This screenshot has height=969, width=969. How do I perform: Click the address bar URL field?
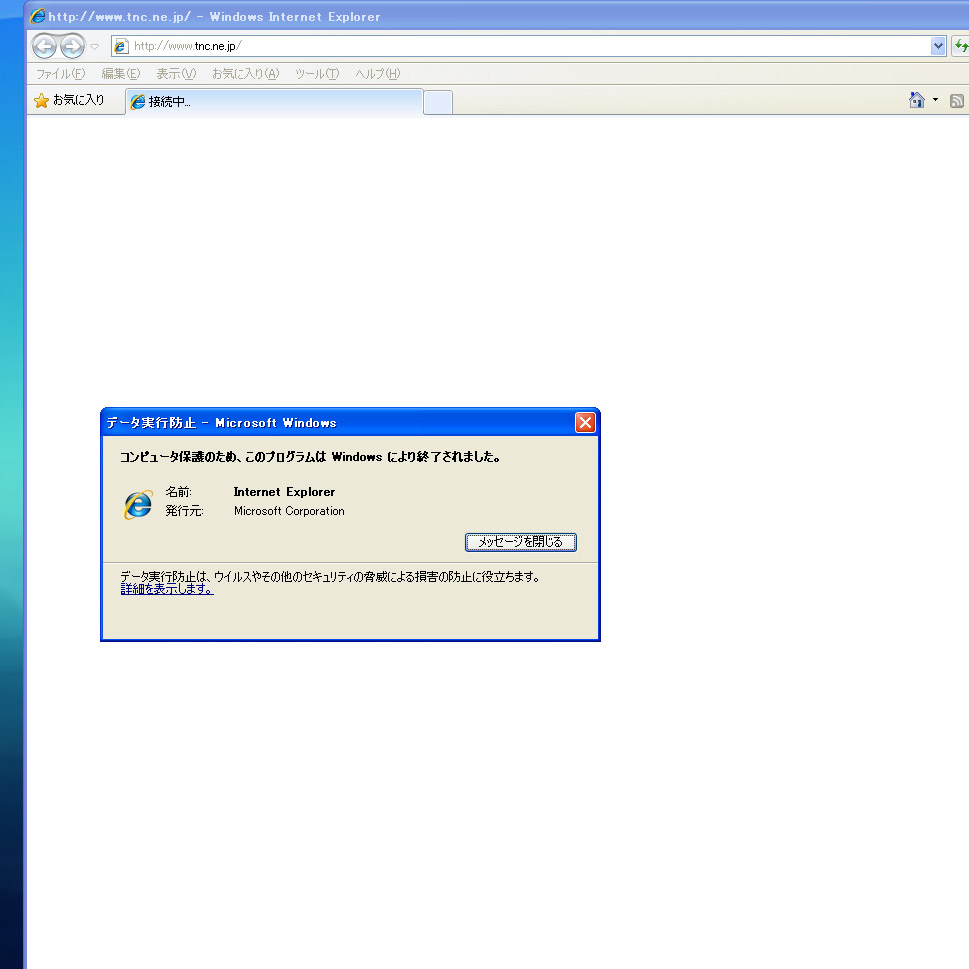[x=529, y=46]
